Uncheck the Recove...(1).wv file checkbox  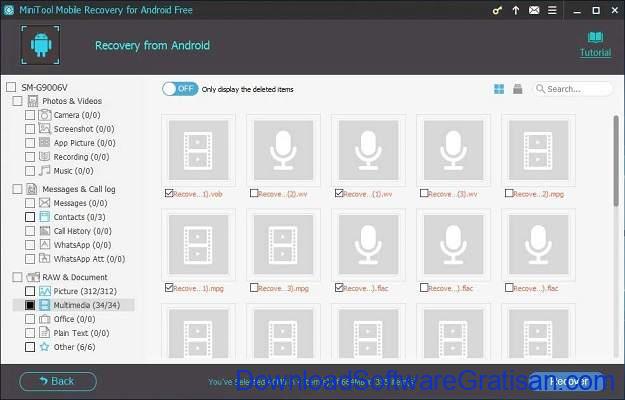pos(339,193)
